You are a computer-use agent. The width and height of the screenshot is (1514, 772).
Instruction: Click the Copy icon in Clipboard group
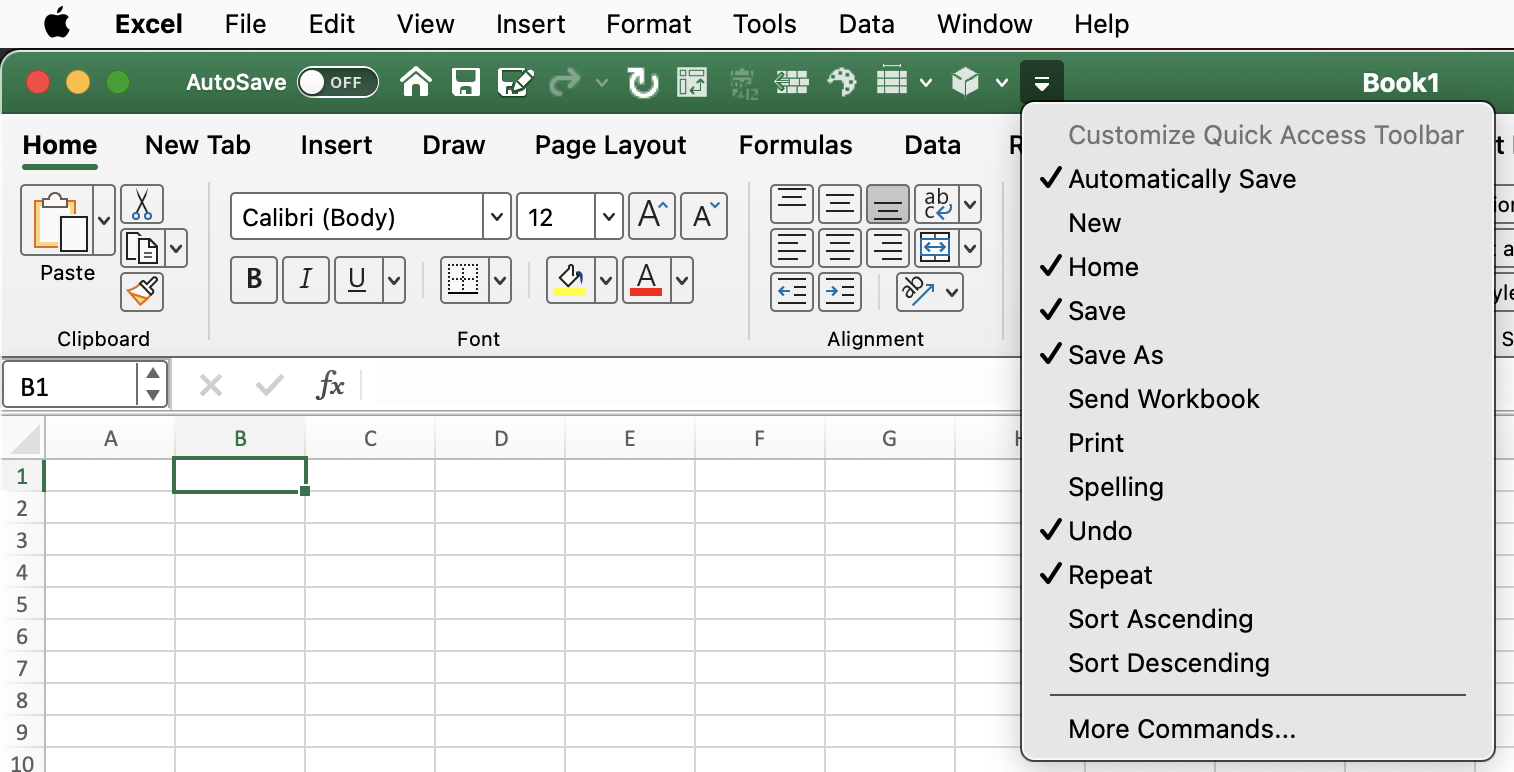click(144, 248)
